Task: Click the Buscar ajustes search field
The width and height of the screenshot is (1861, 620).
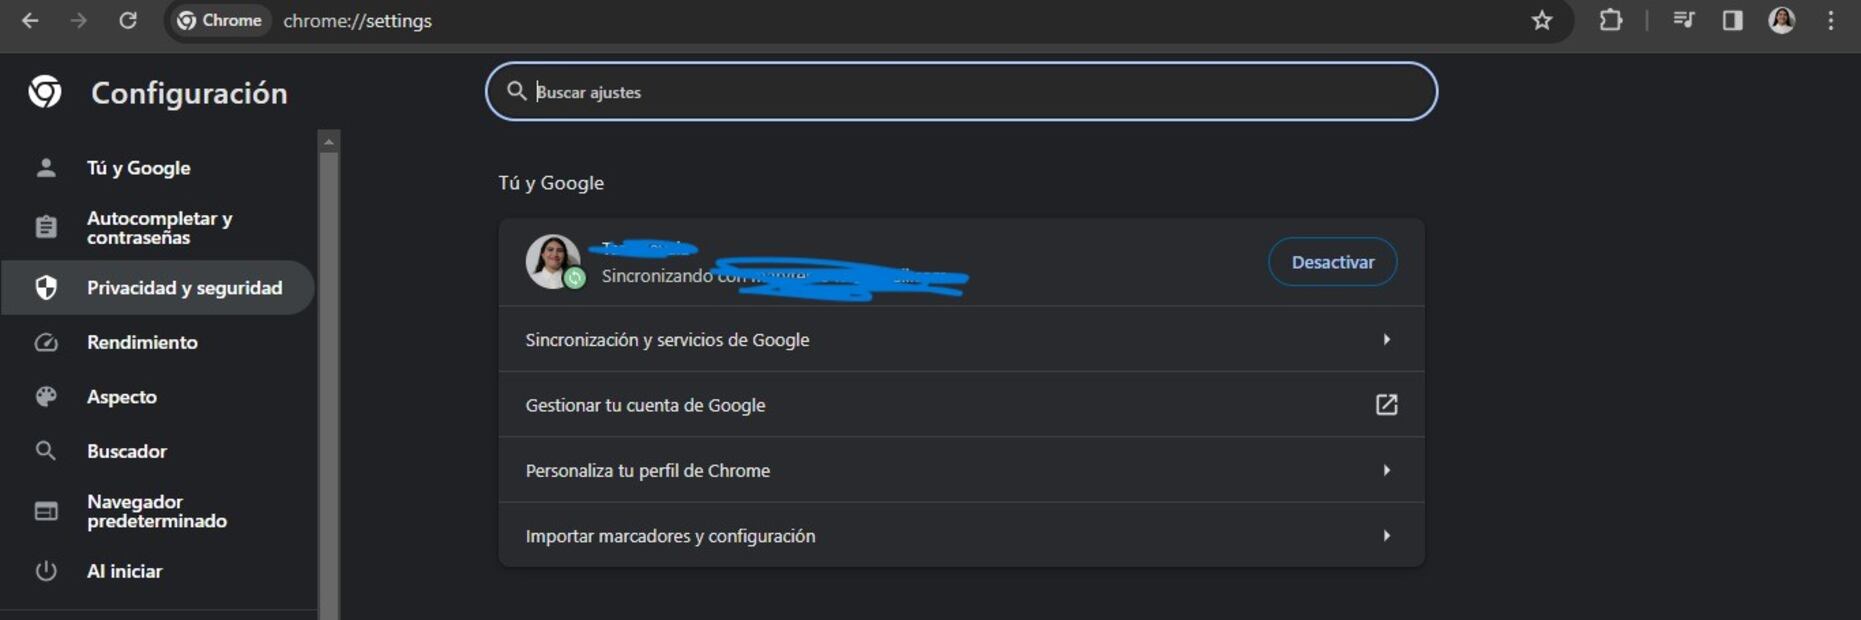Action: click(960, 92)
